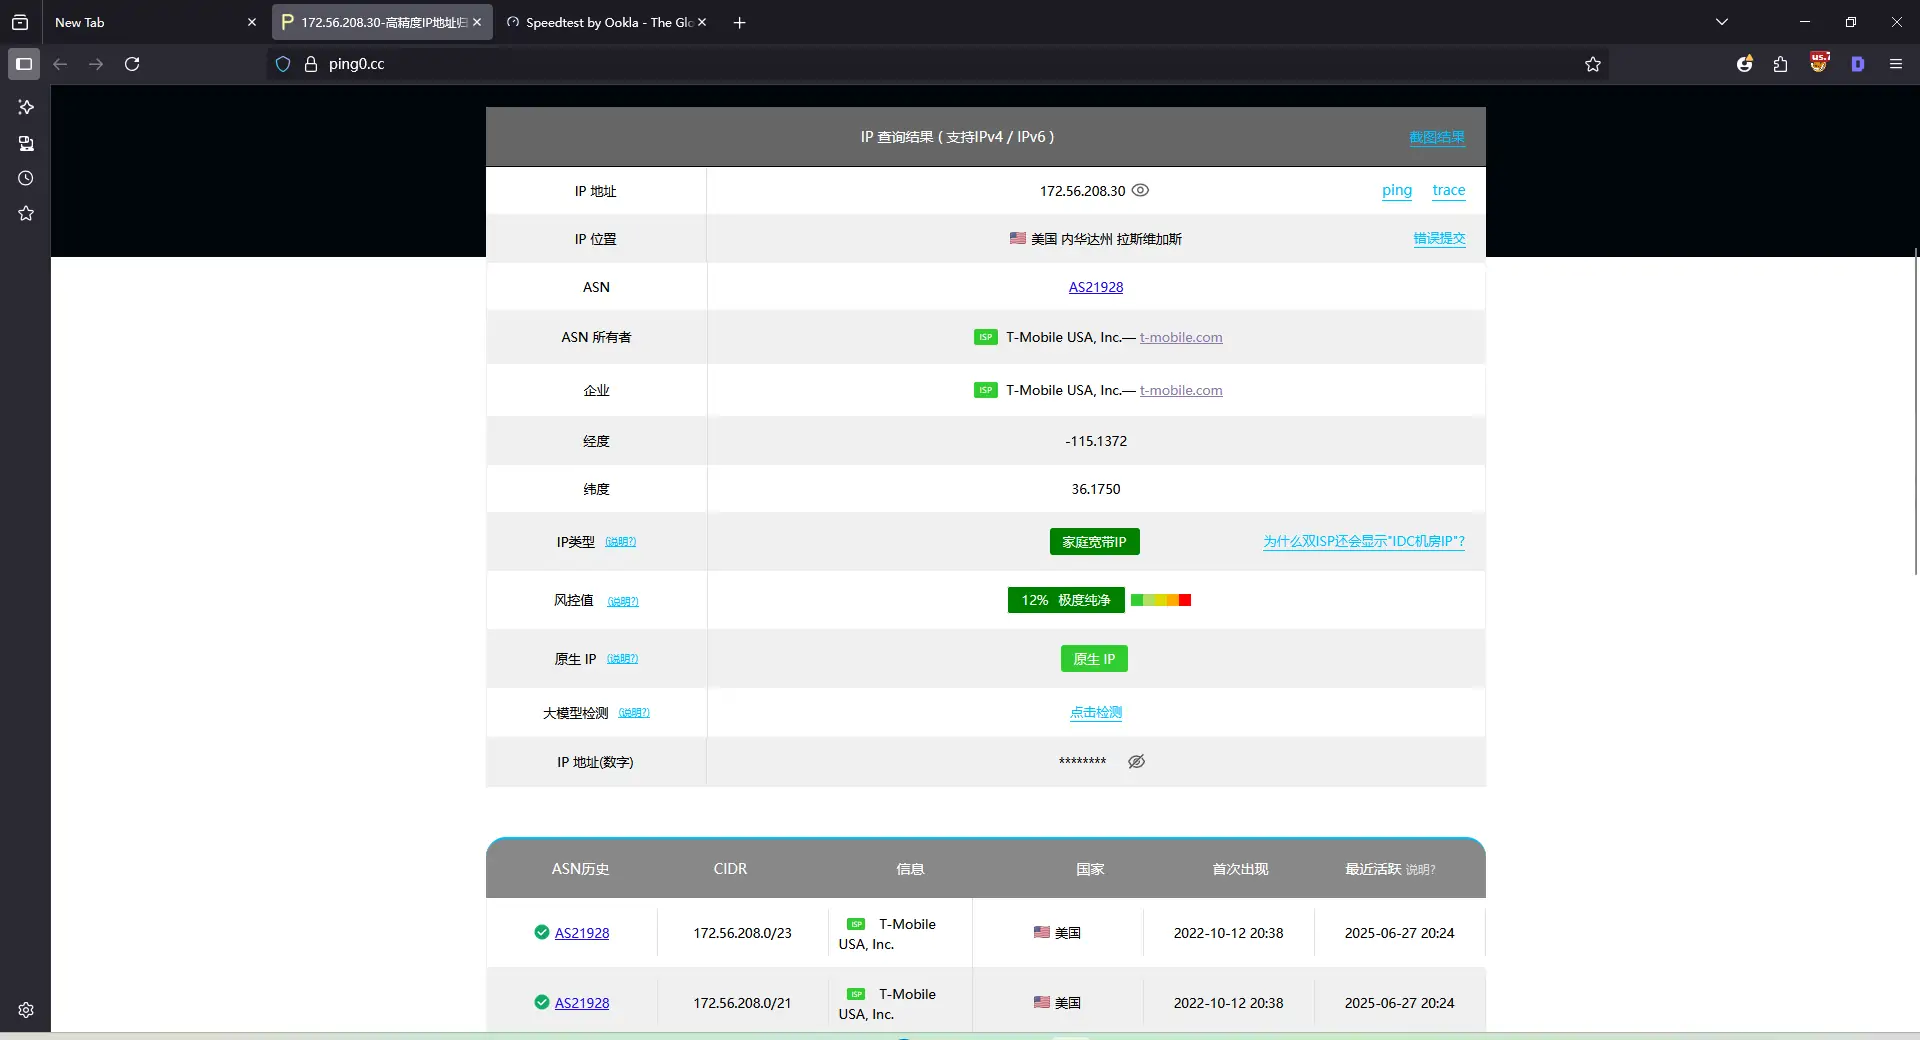Click the 说明? next to 最近活跃
Screen dimensions: 1920x1040
(x=1421, y=870)
